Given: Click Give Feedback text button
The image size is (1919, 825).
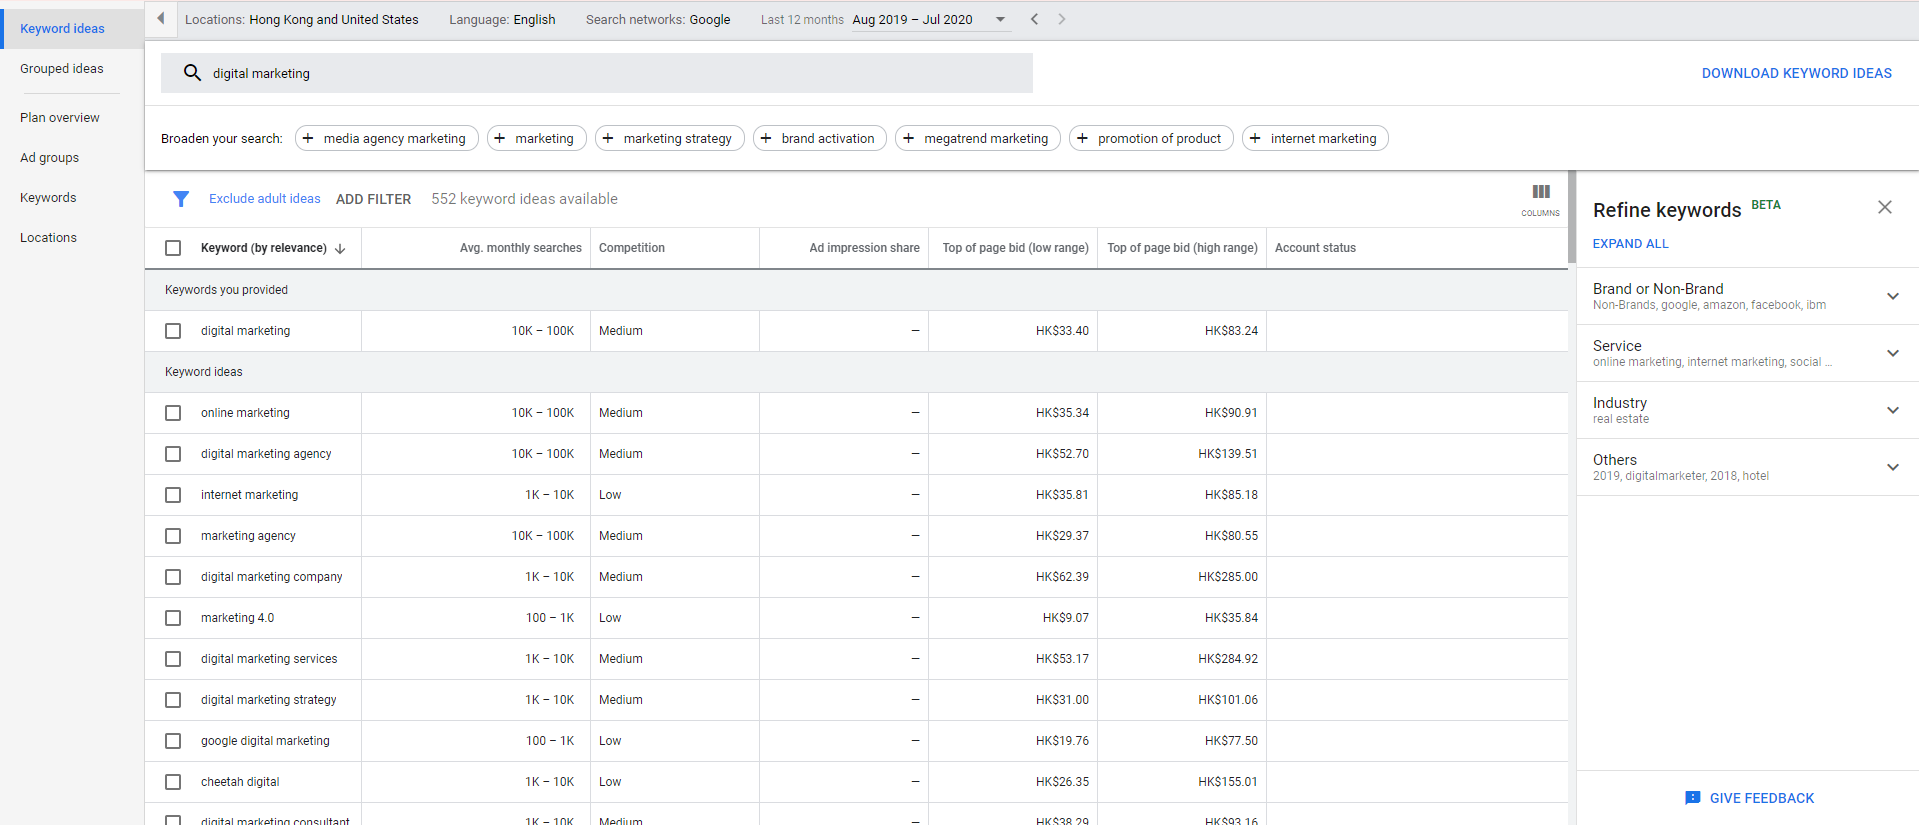Looking at the screenshot, I should [1762, 798].
